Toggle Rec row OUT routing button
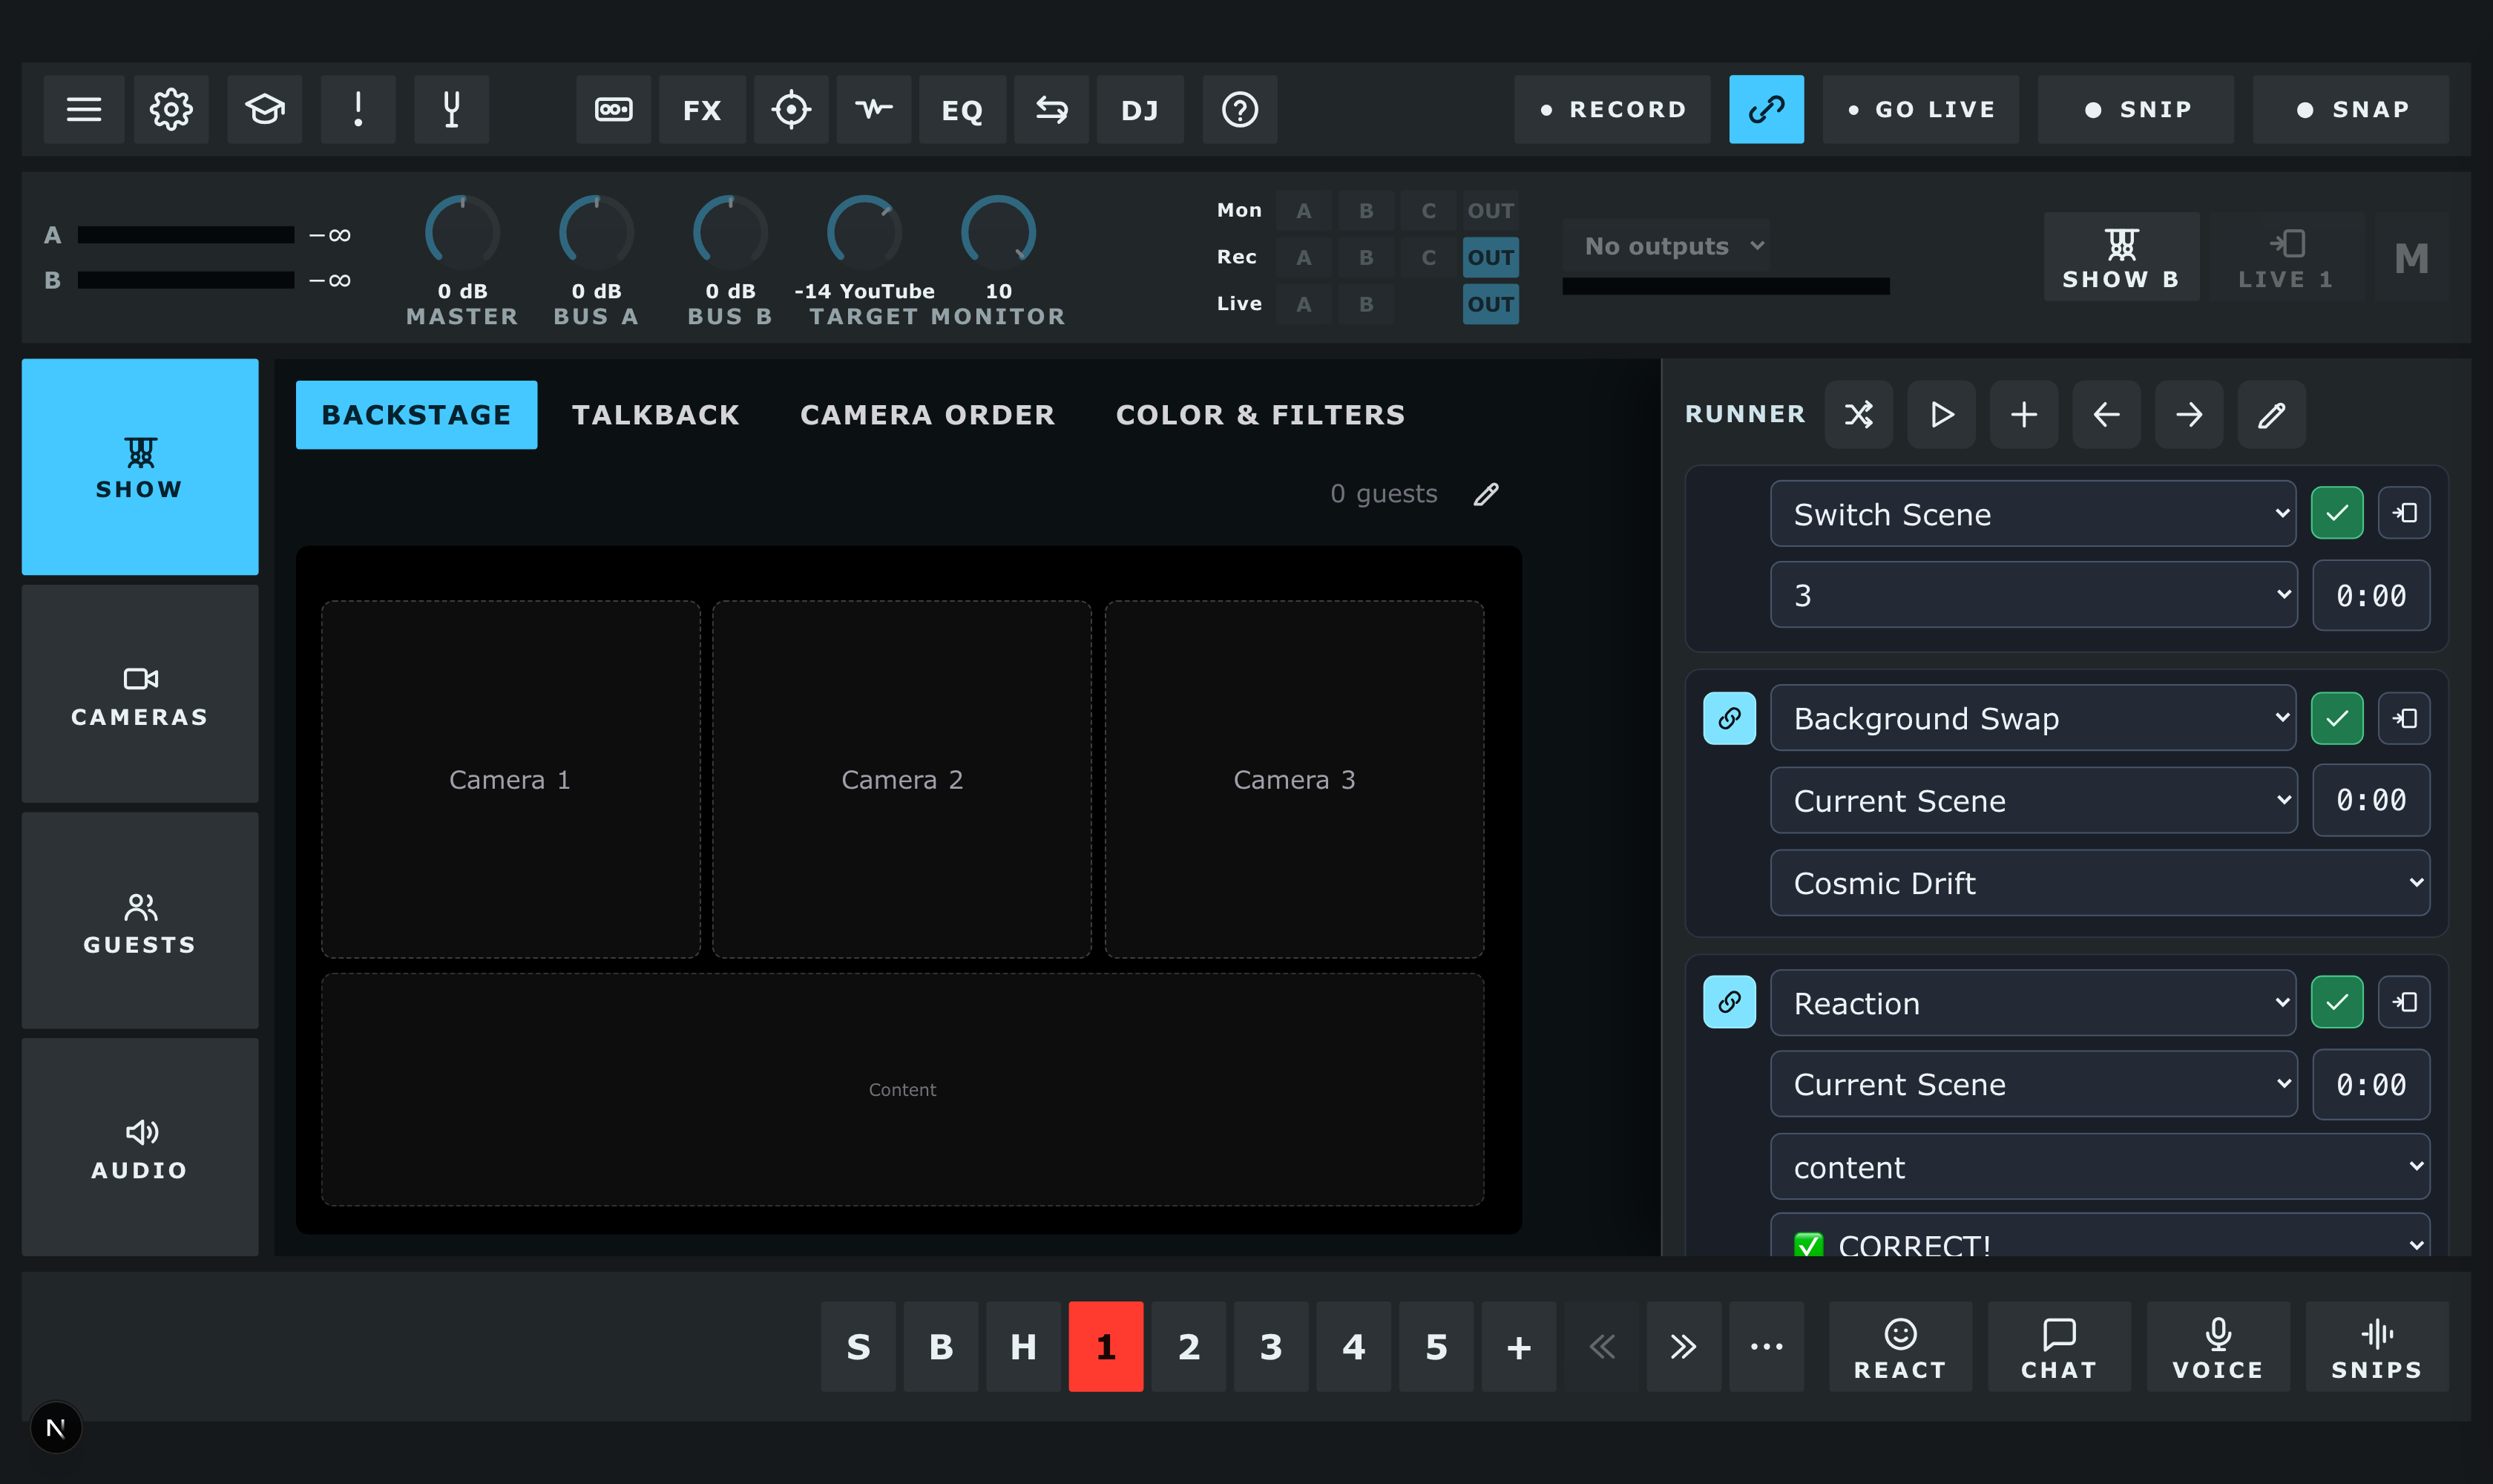Viewport: 2493px width, 1484px height. pyautogui.click(x=1491, y=257)
